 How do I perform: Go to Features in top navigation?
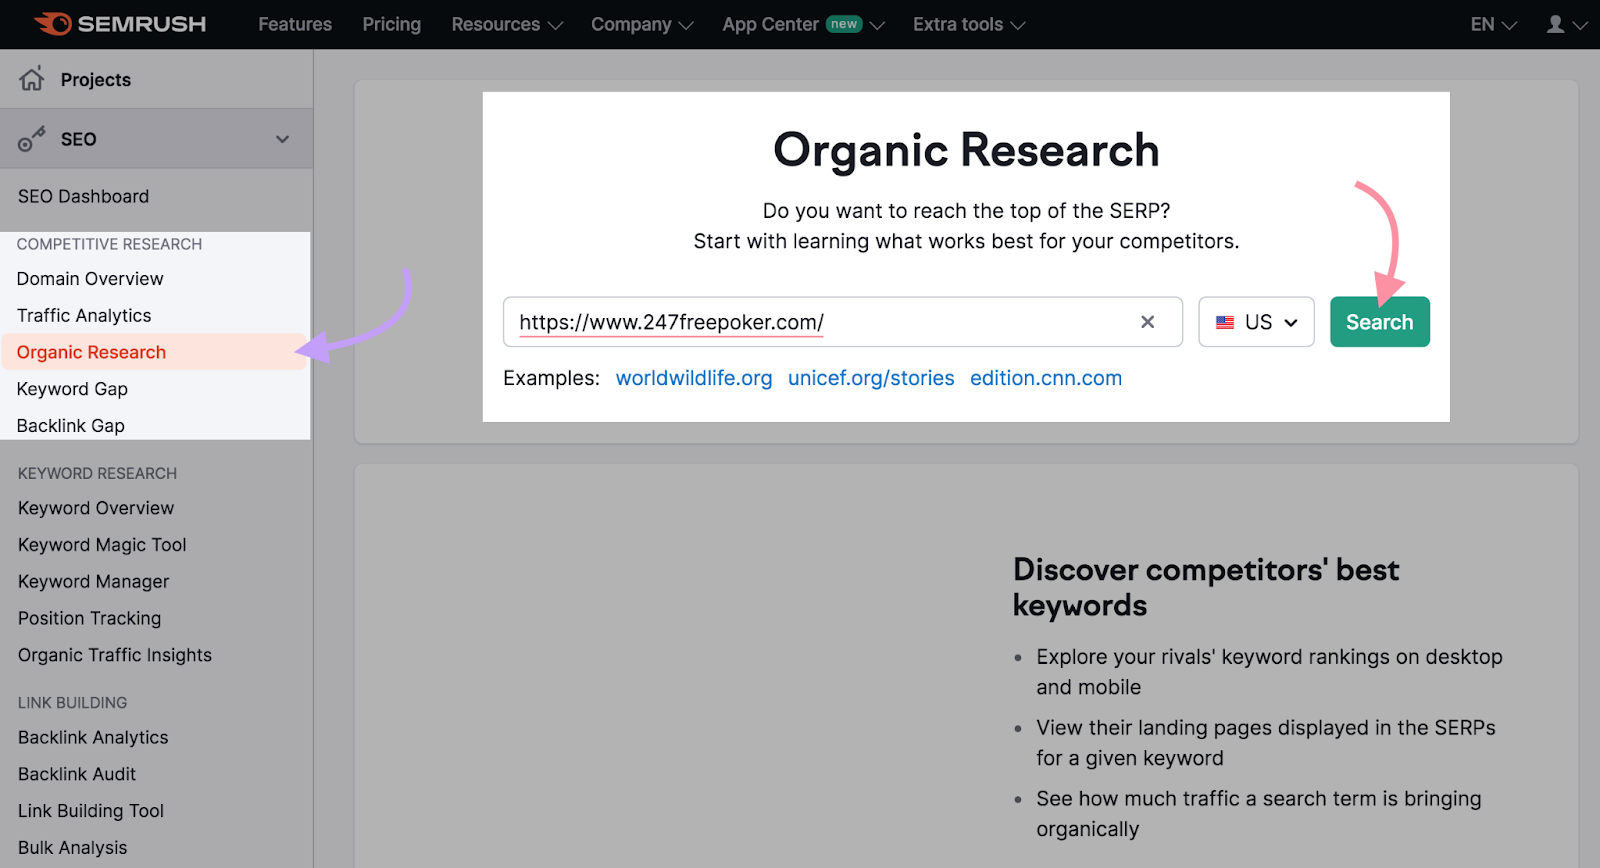click(295, 24)
